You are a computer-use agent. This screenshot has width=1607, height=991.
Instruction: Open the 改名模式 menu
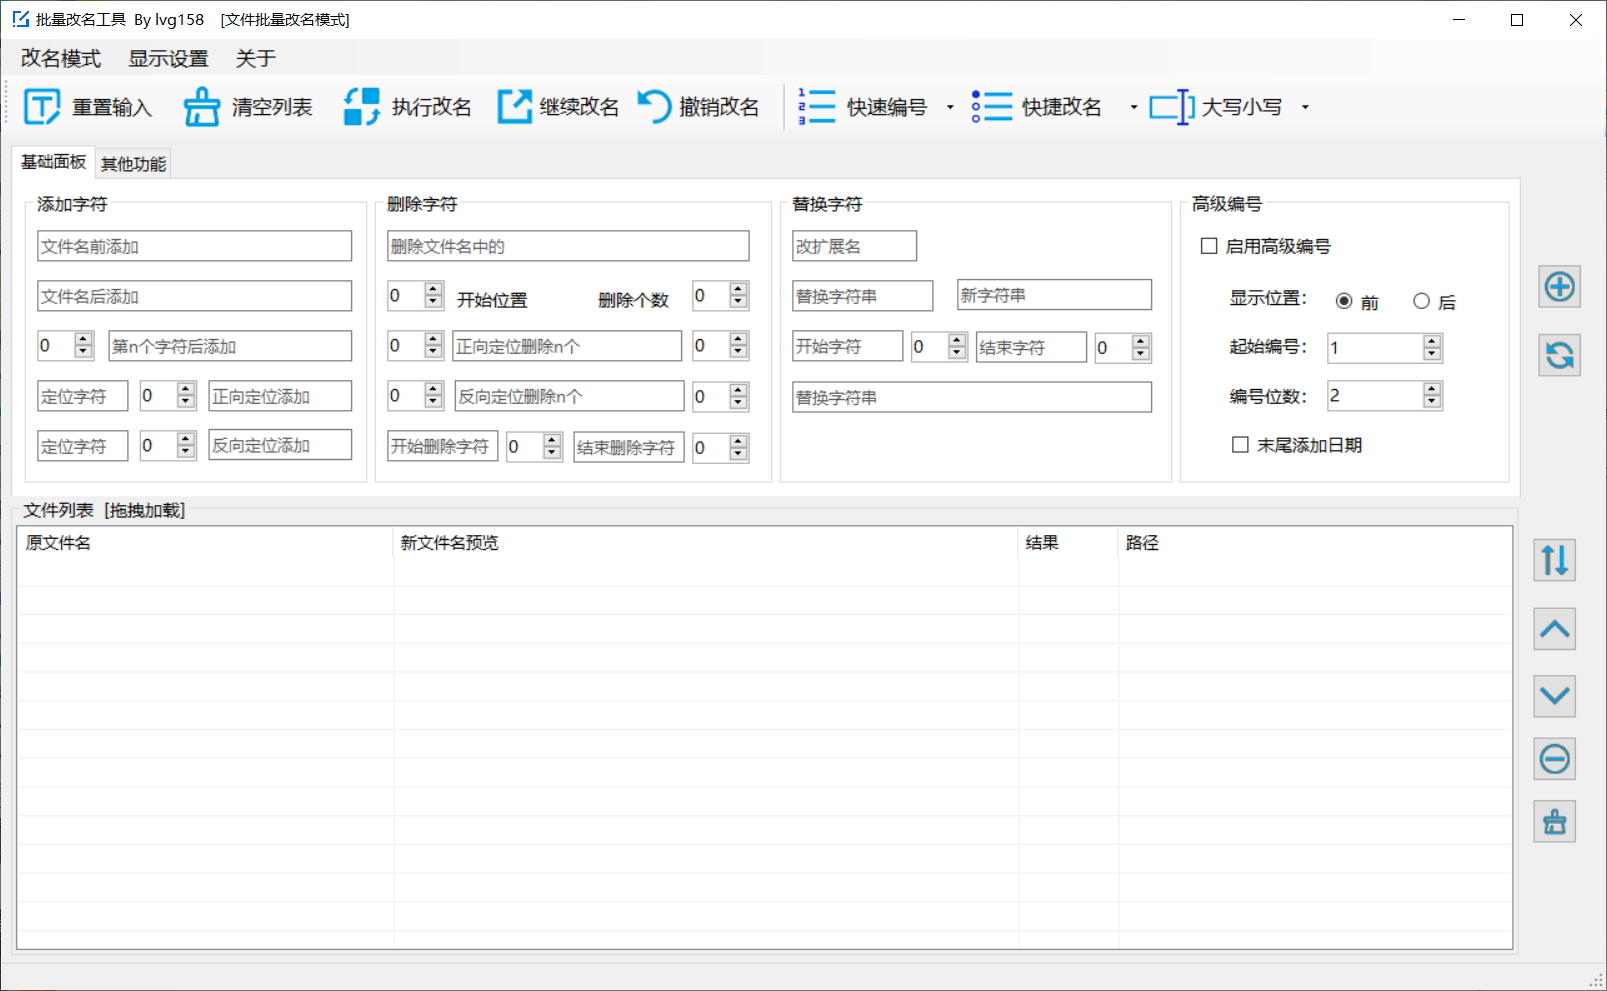click(x=60, y=58)
